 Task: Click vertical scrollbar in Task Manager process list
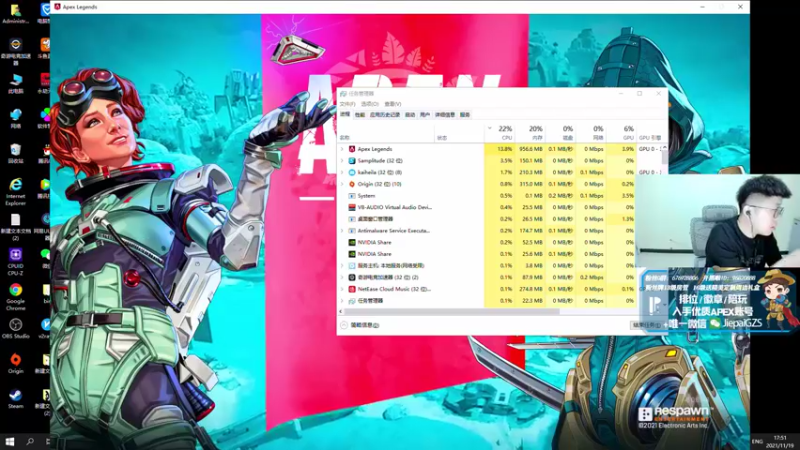(x=665, y=155)
